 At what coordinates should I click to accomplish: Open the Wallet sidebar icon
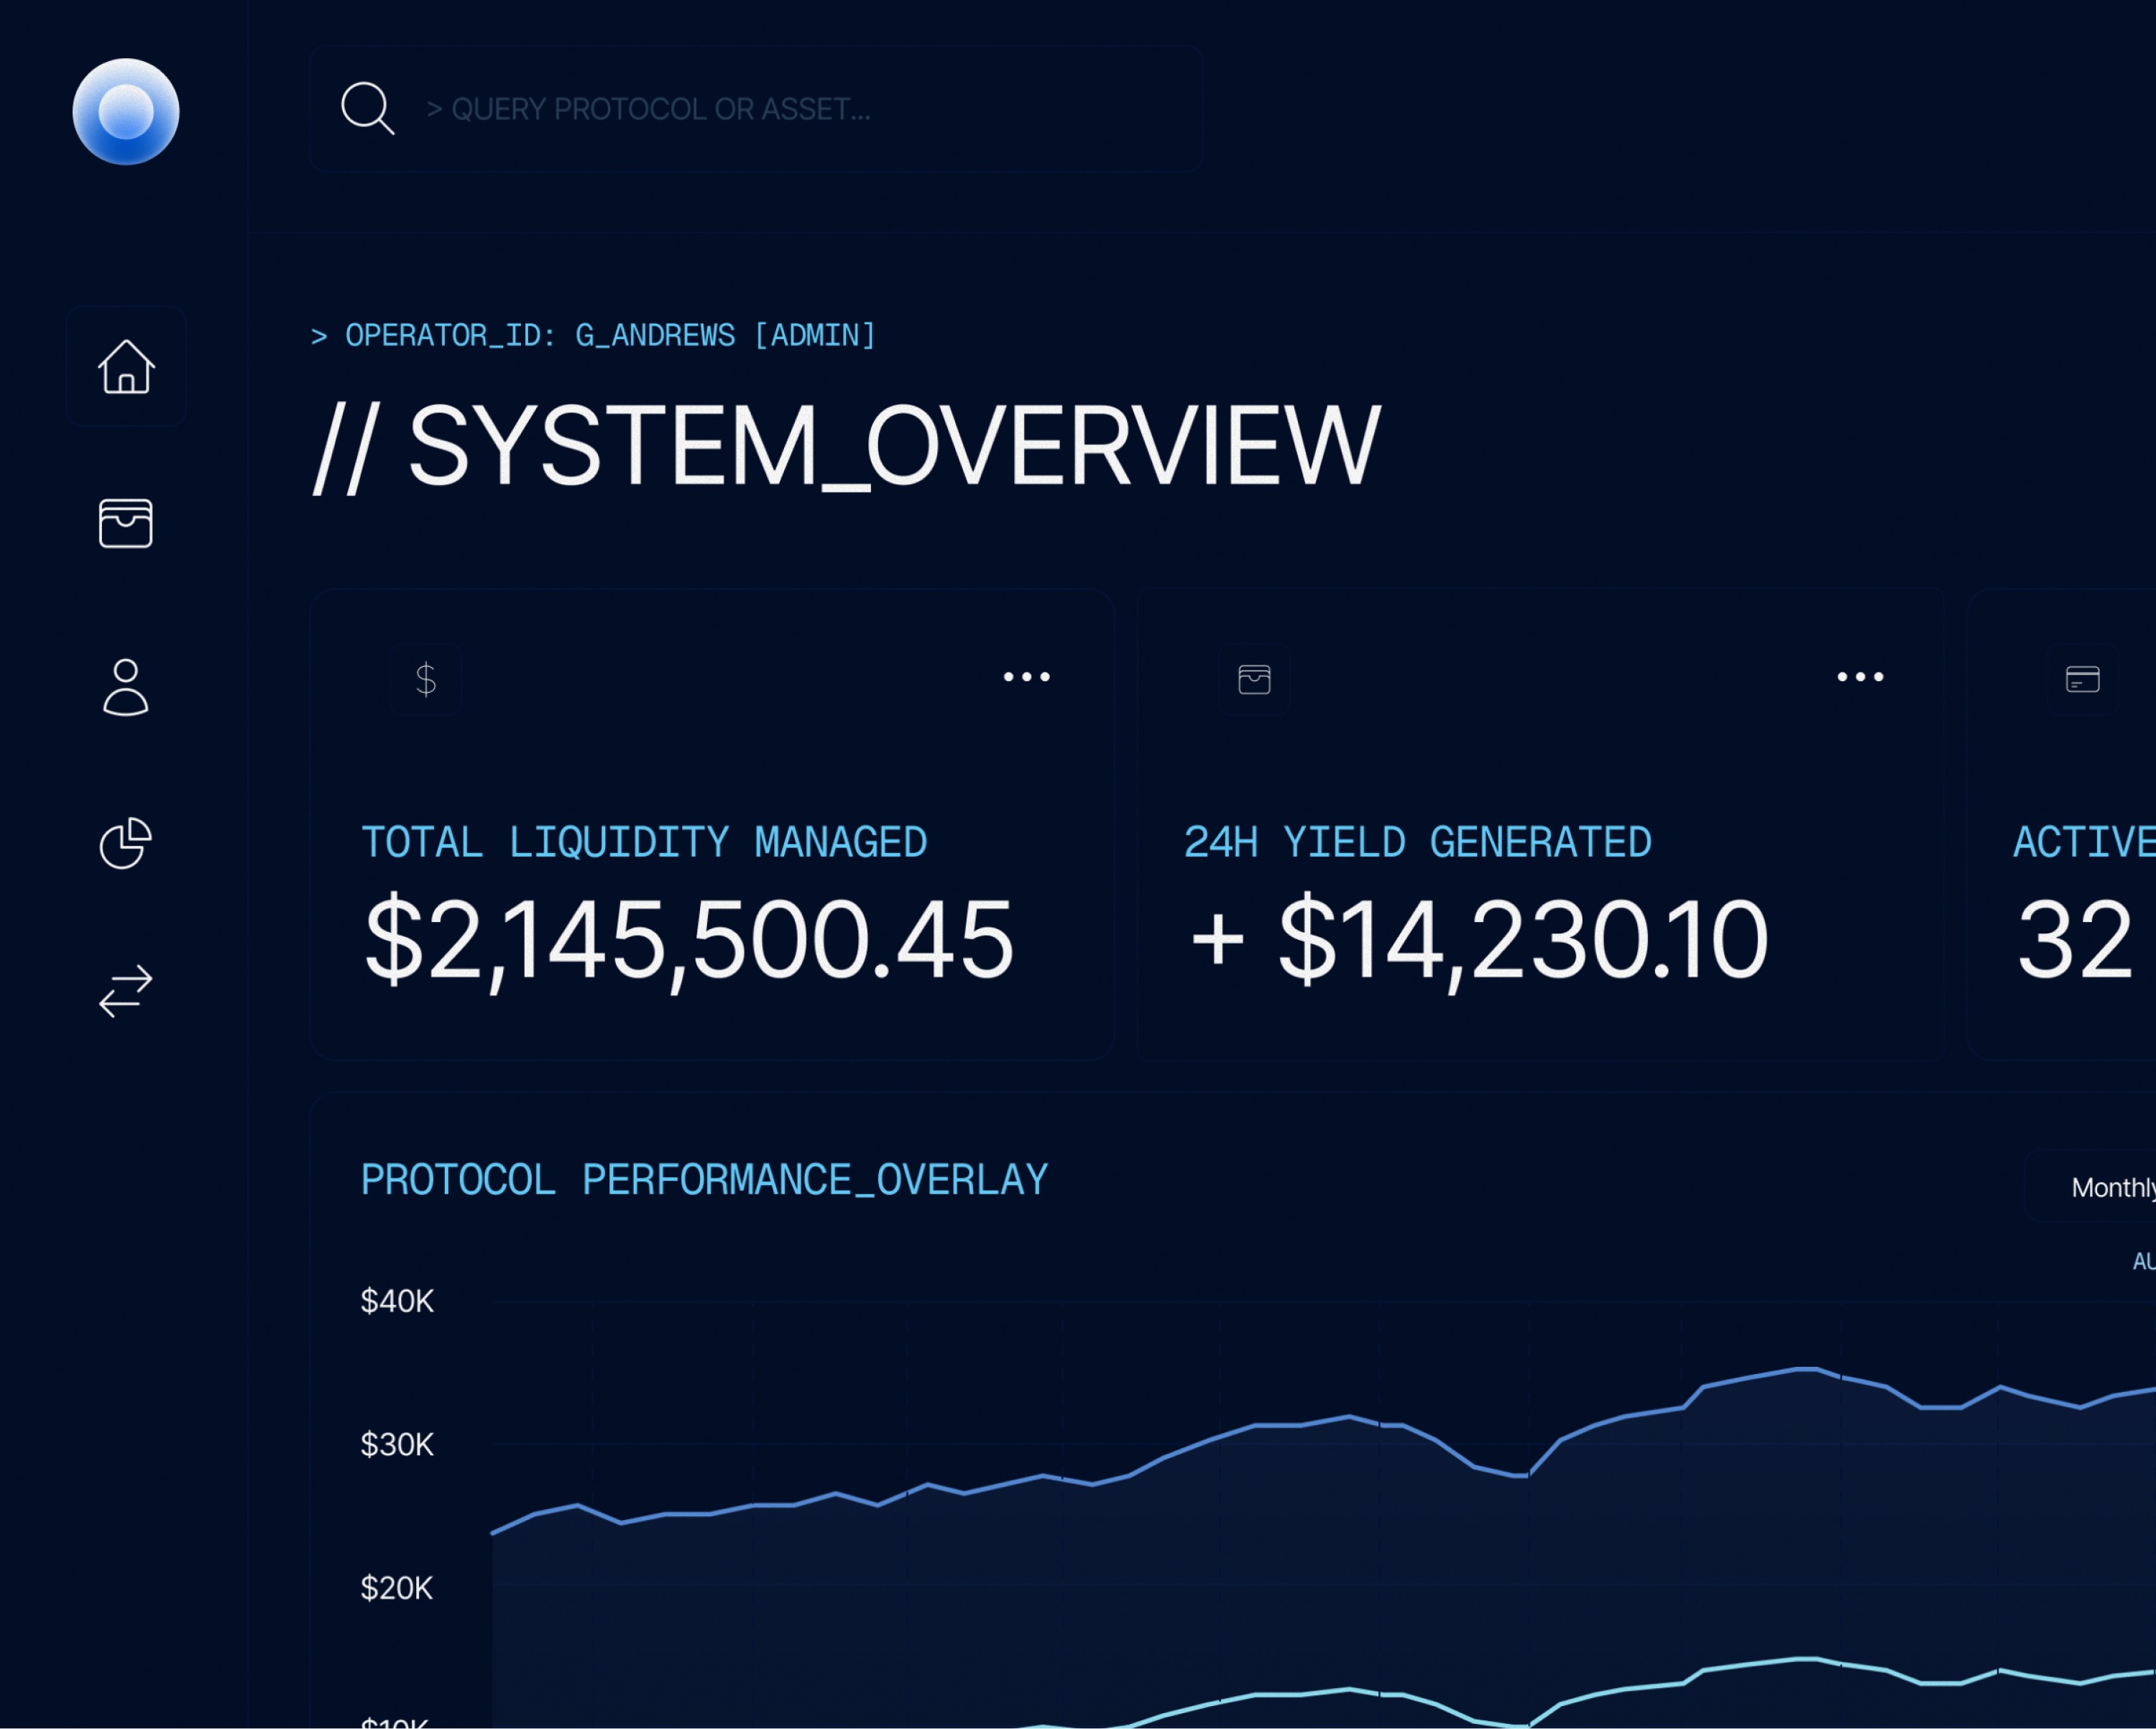pos(126,523)
